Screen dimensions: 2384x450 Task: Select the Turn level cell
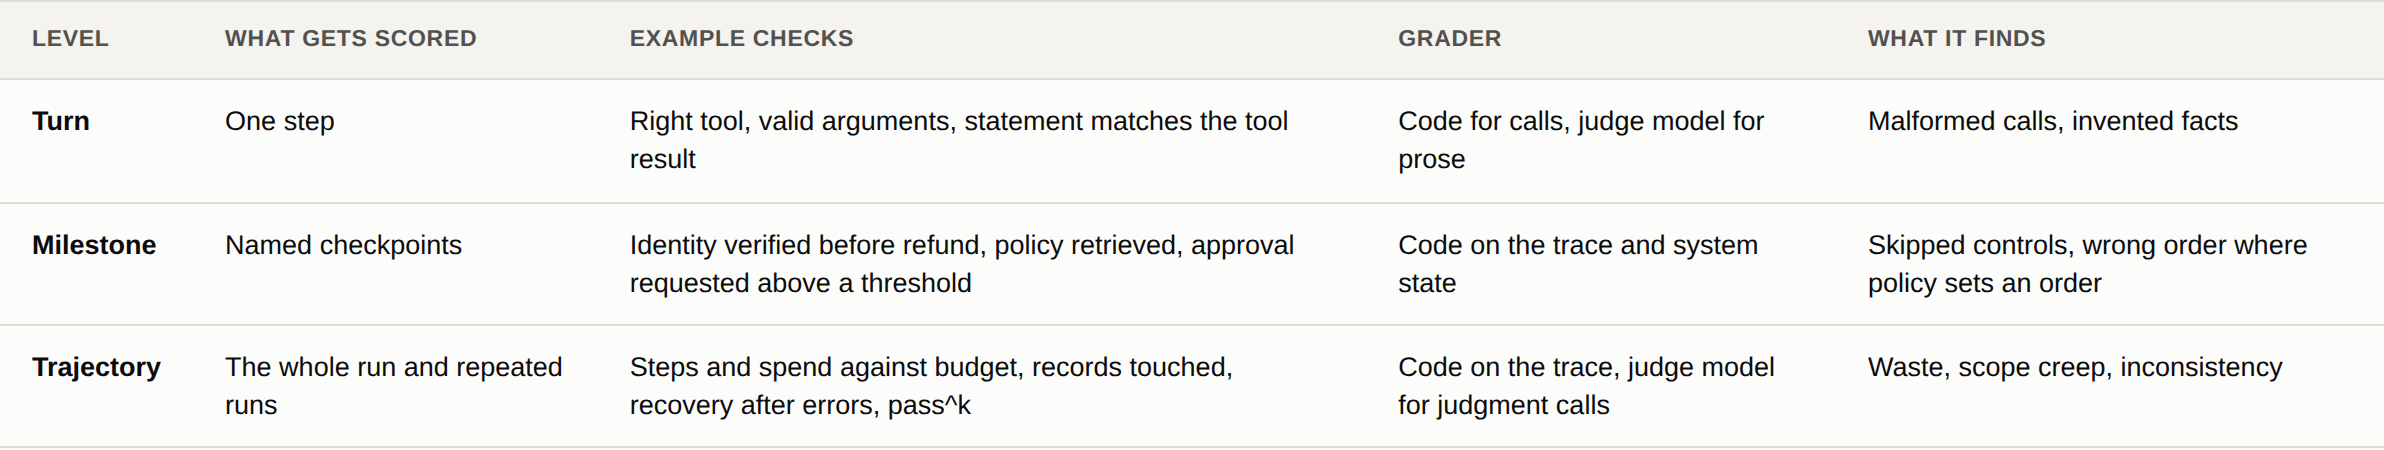pos(61,121)
